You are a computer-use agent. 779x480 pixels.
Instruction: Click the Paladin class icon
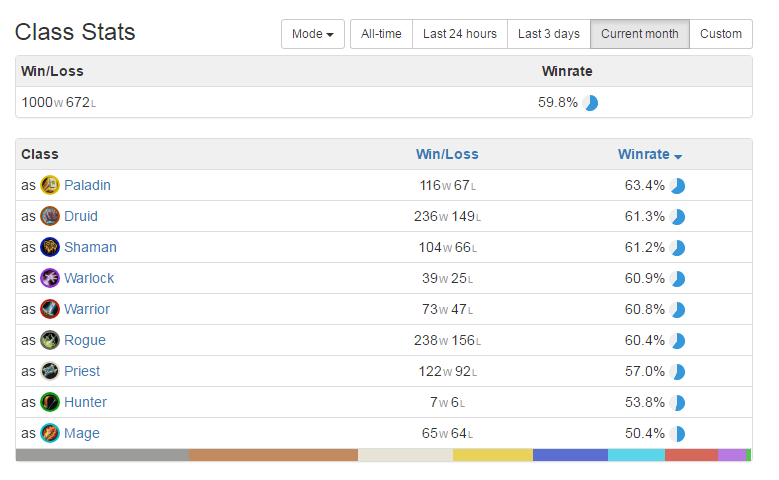click(50, 185)
